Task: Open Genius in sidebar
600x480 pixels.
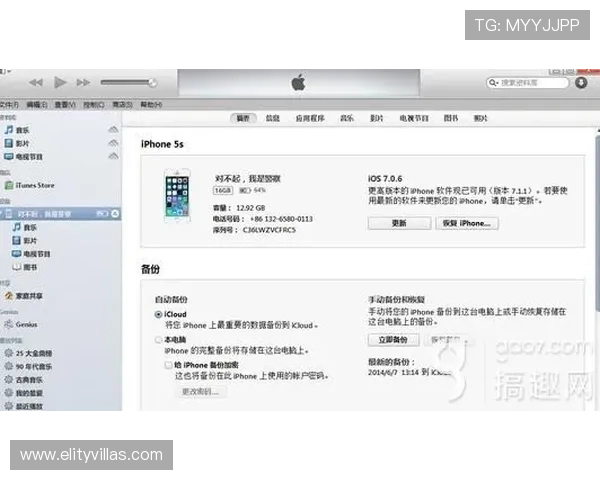Action: (x=21, y=325)
